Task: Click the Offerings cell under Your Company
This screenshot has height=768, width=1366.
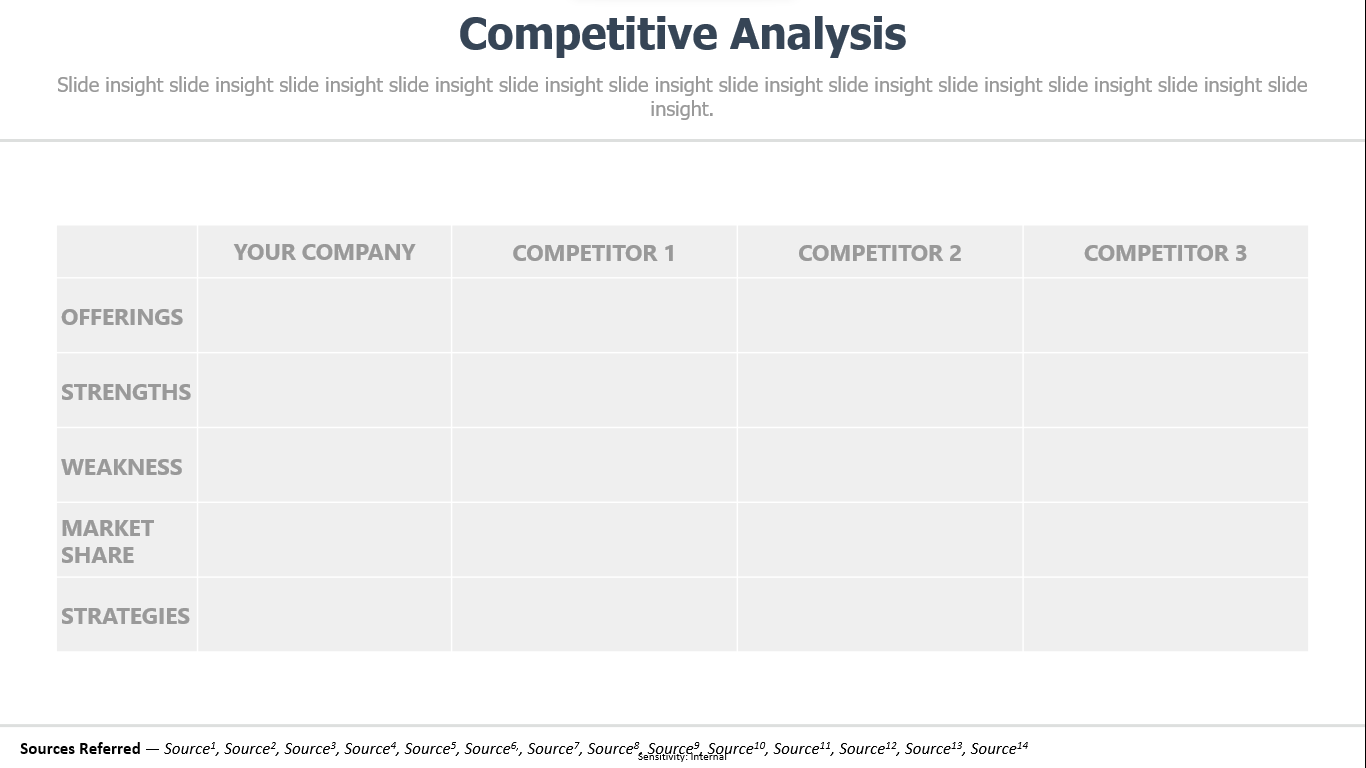Action: pyautogui.click(x=324, y=315)
